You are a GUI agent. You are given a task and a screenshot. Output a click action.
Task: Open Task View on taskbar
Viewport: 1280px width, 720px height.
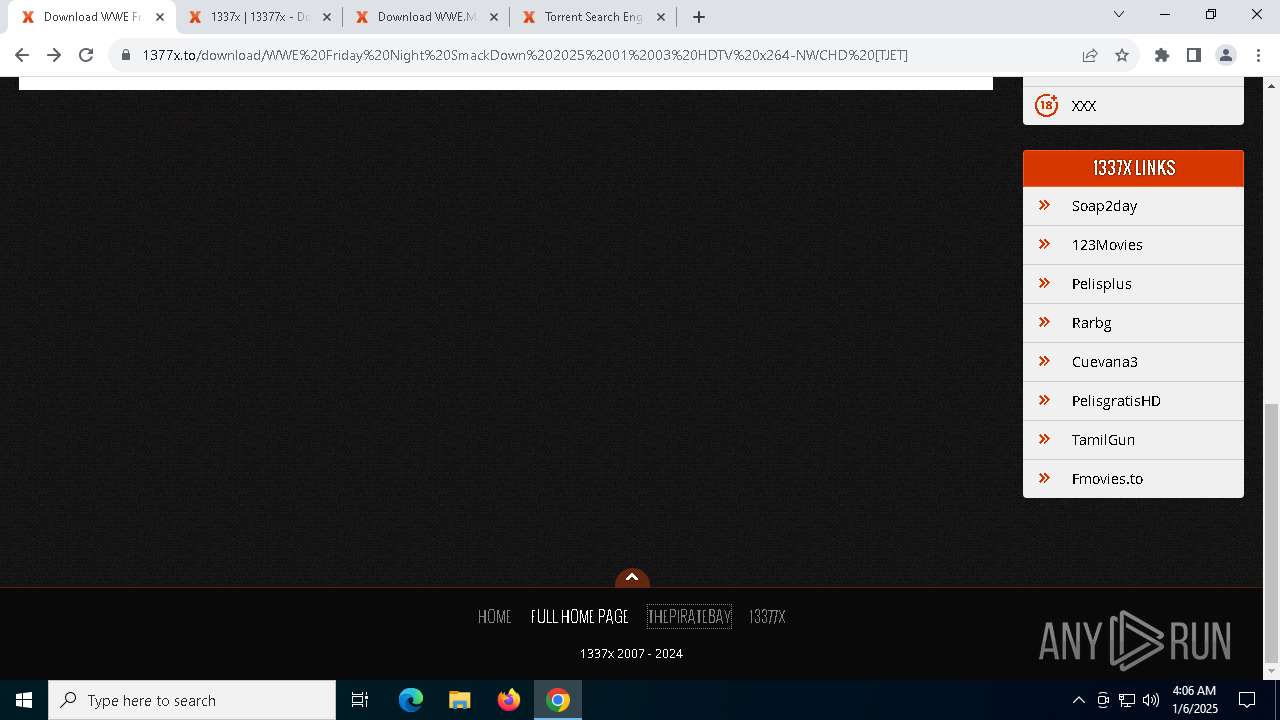[x=360, y=700]
